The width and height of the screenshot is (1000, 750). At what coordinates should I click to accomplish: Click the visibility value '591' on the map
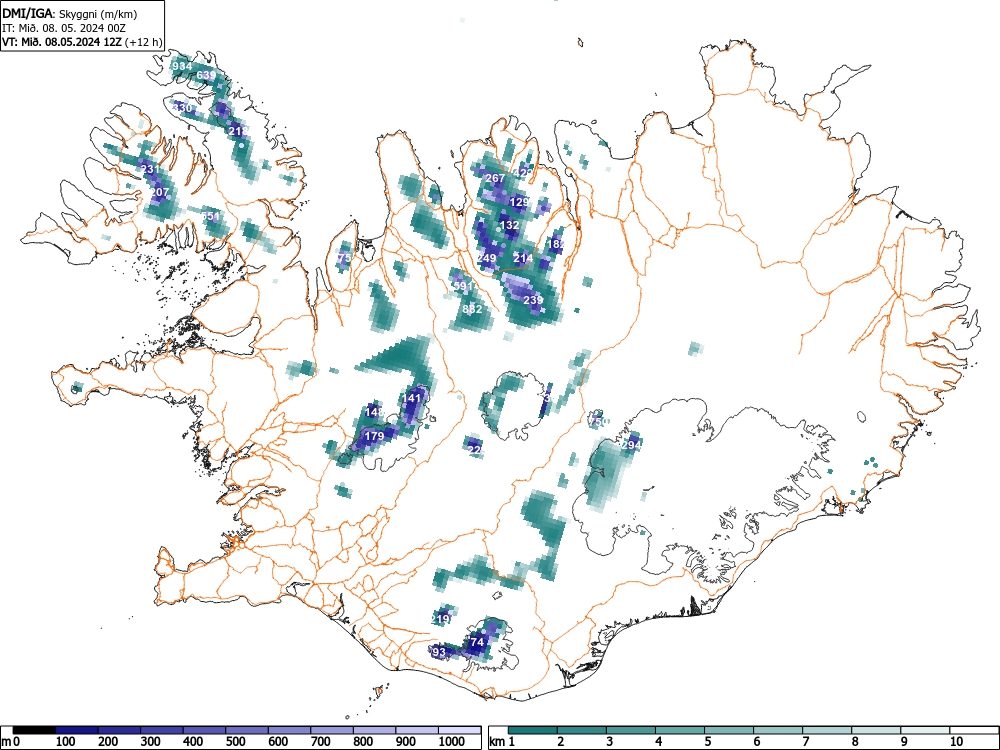[463, 286]
